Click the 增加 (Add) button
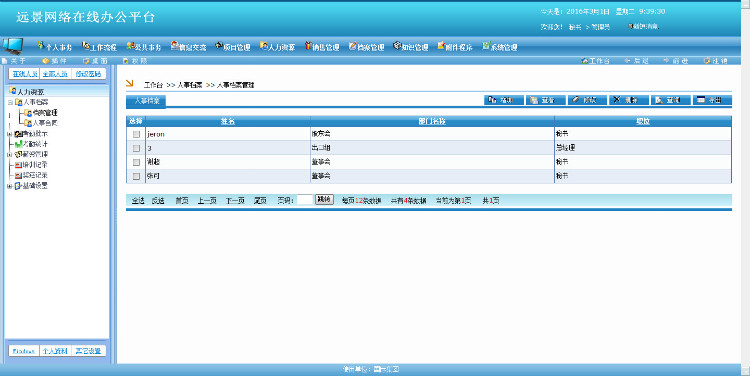Screen dimensions: 750x376 (x=504, y=100)
